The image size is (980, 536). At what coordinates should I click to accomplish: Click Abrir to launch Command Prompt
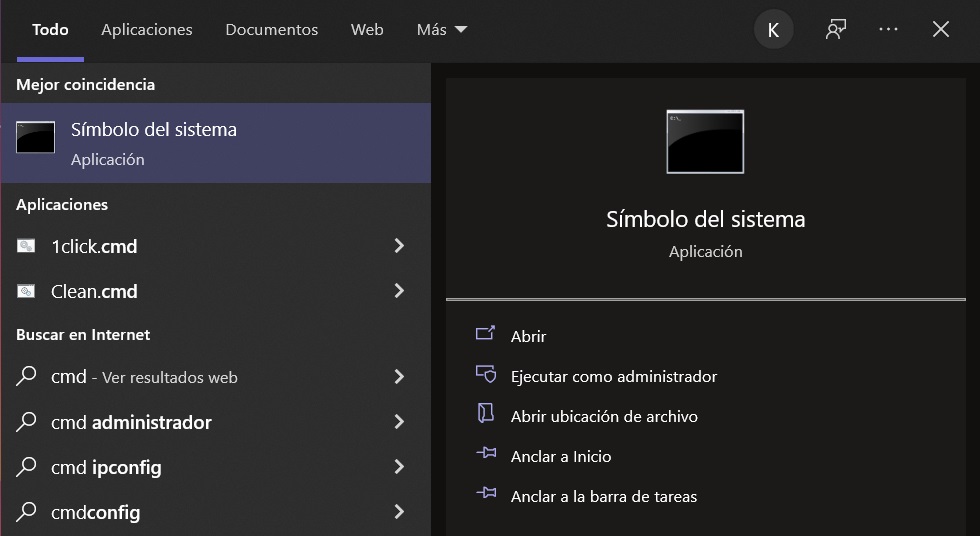[528, 337]
